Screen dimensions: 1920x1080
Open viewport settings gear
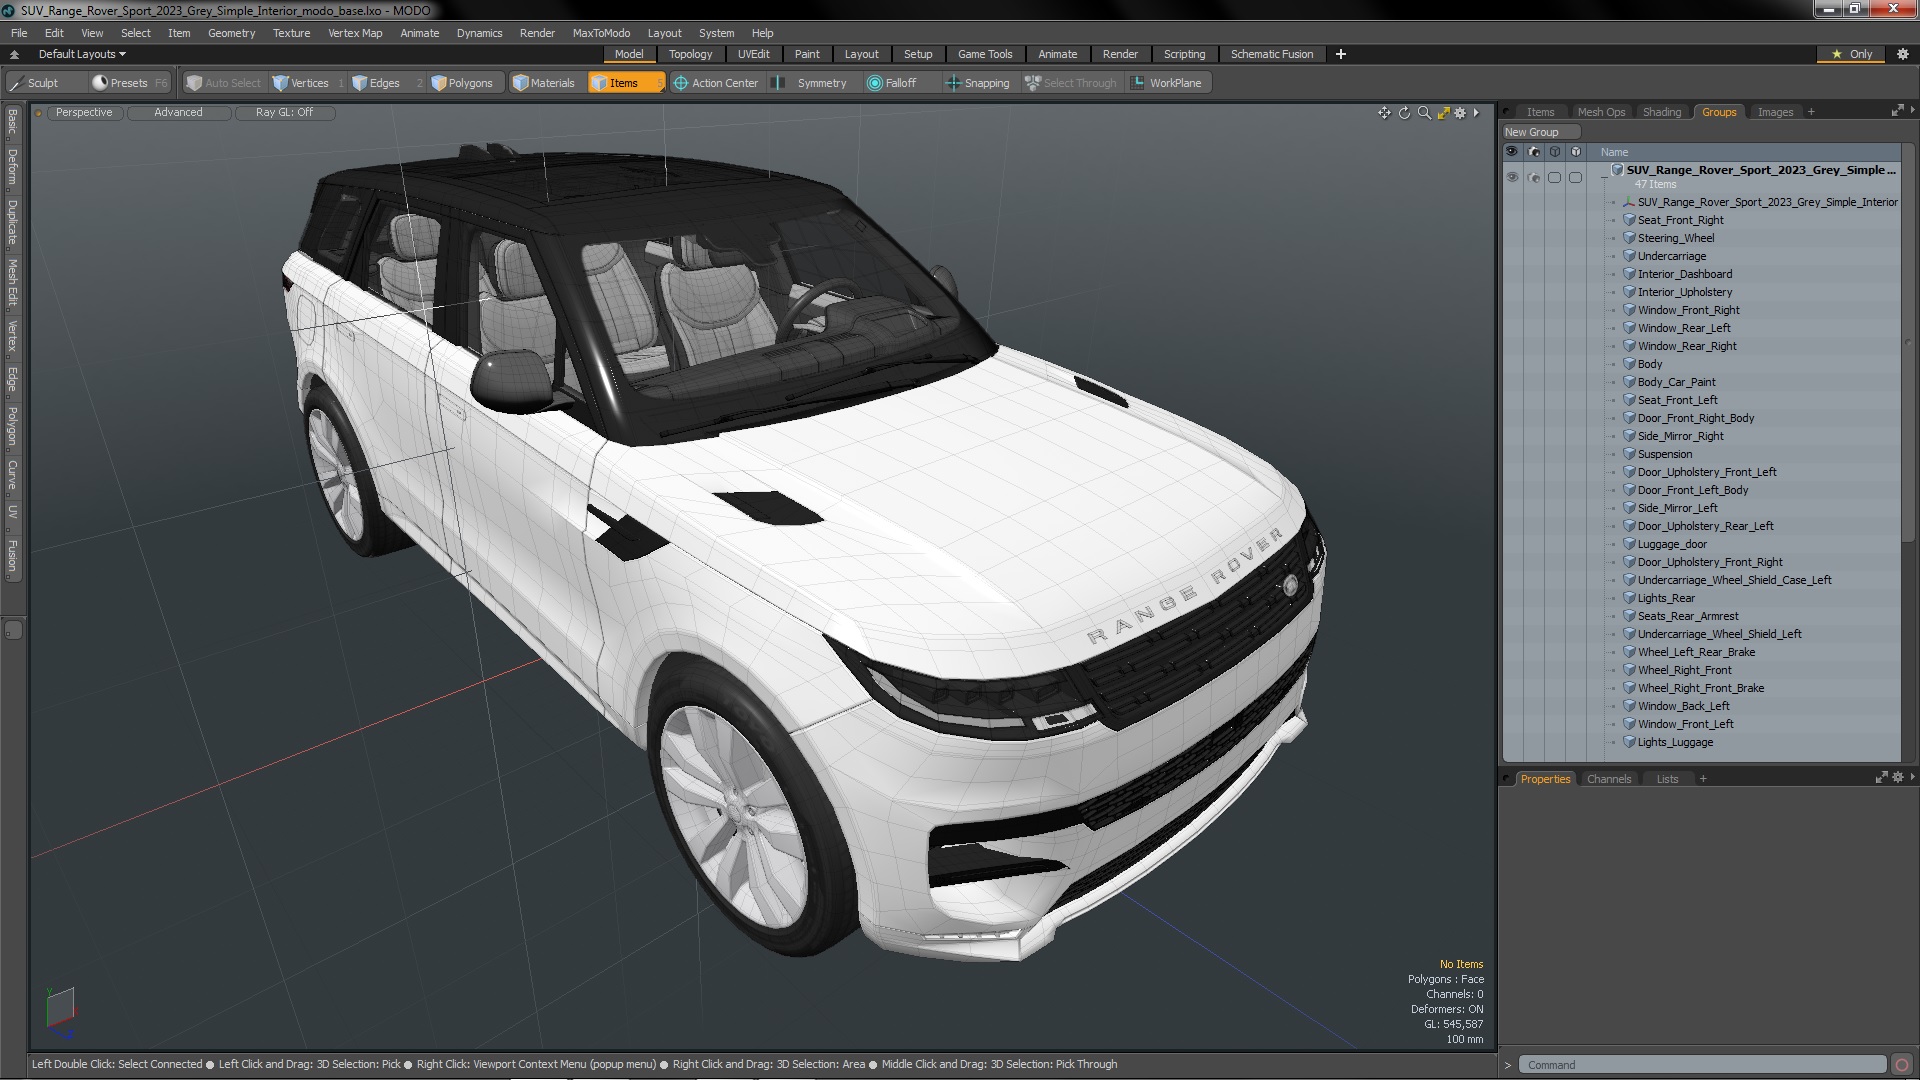tap(1460, 113)
